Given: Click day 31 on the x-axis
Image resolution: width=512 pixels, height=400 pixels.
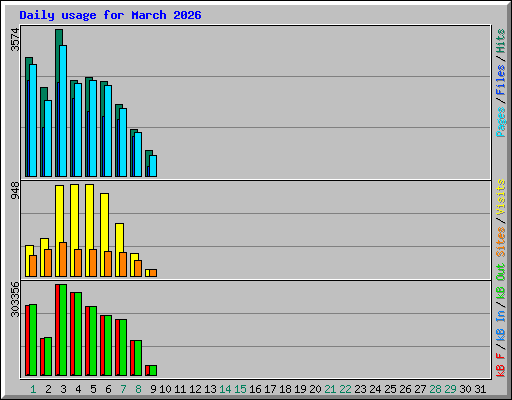Looking at the screenshot, I should coord(480,389).
